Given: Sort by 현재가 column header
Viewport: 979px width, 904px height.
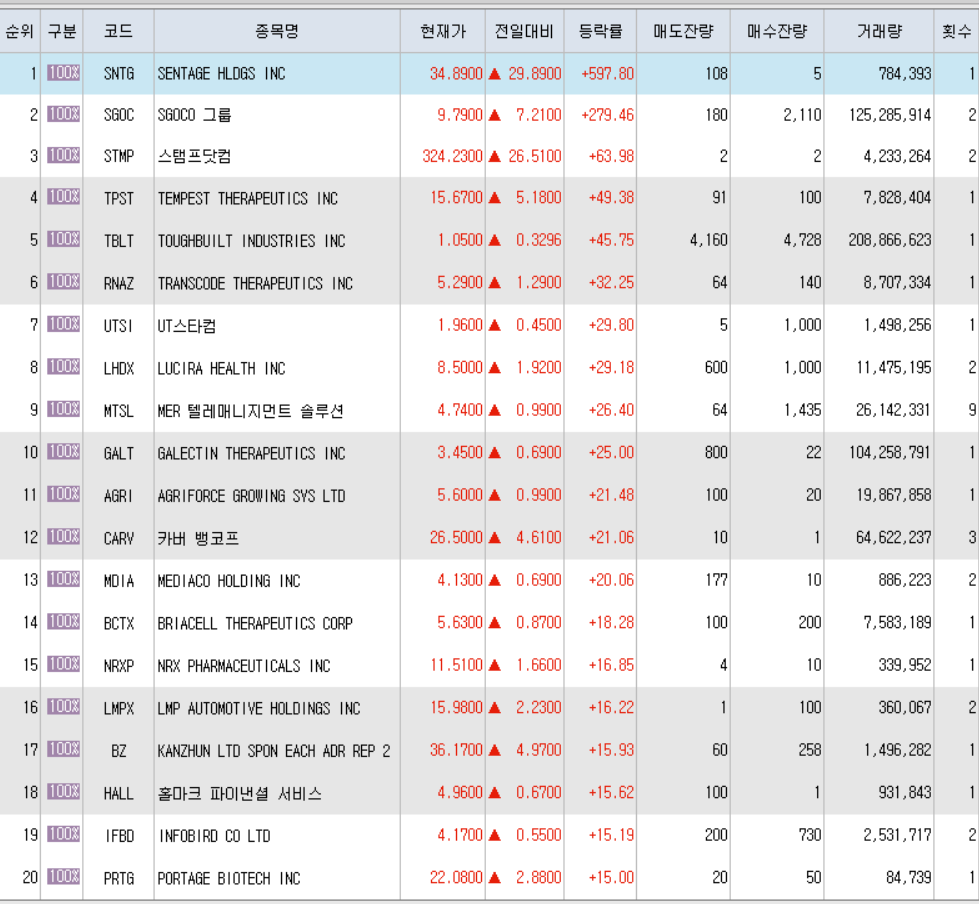Looking at the screenshot, I should 443,31.
